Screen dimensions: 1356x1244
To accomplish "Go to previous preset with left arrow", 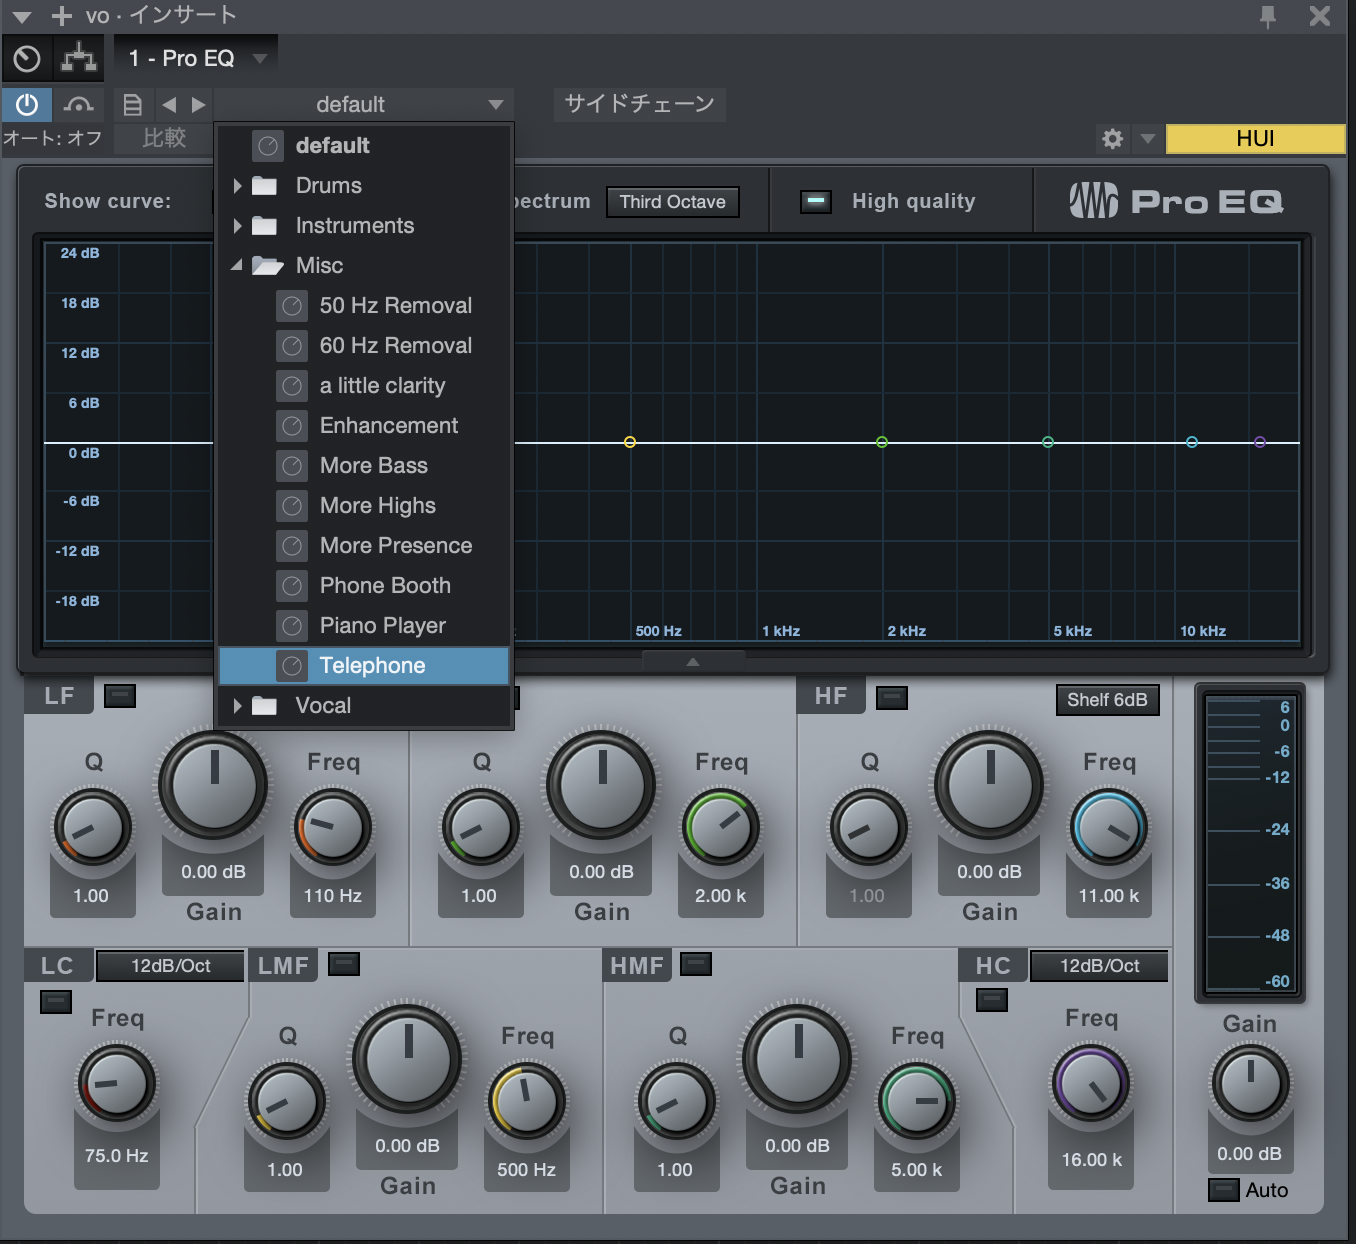I will point(169,104).
